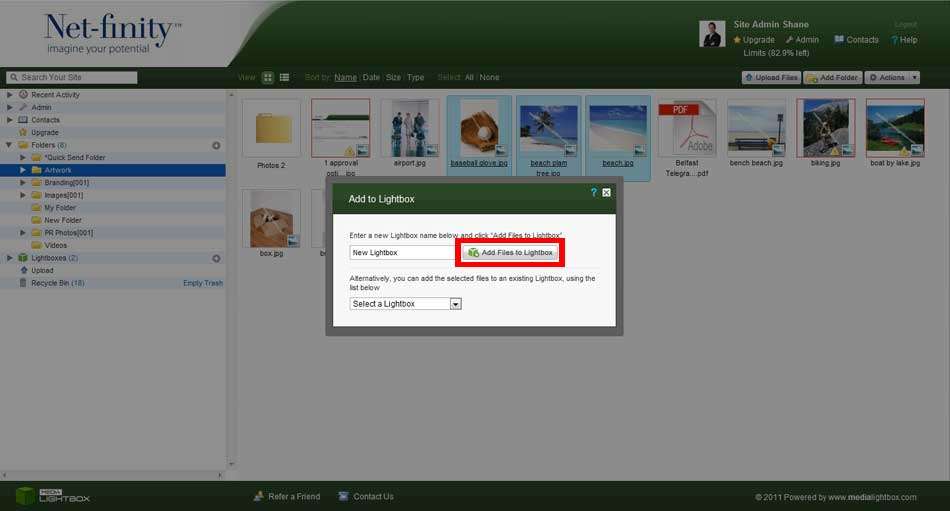
Task: Click the Add Folder button
Action: click(x=832, y=77)
